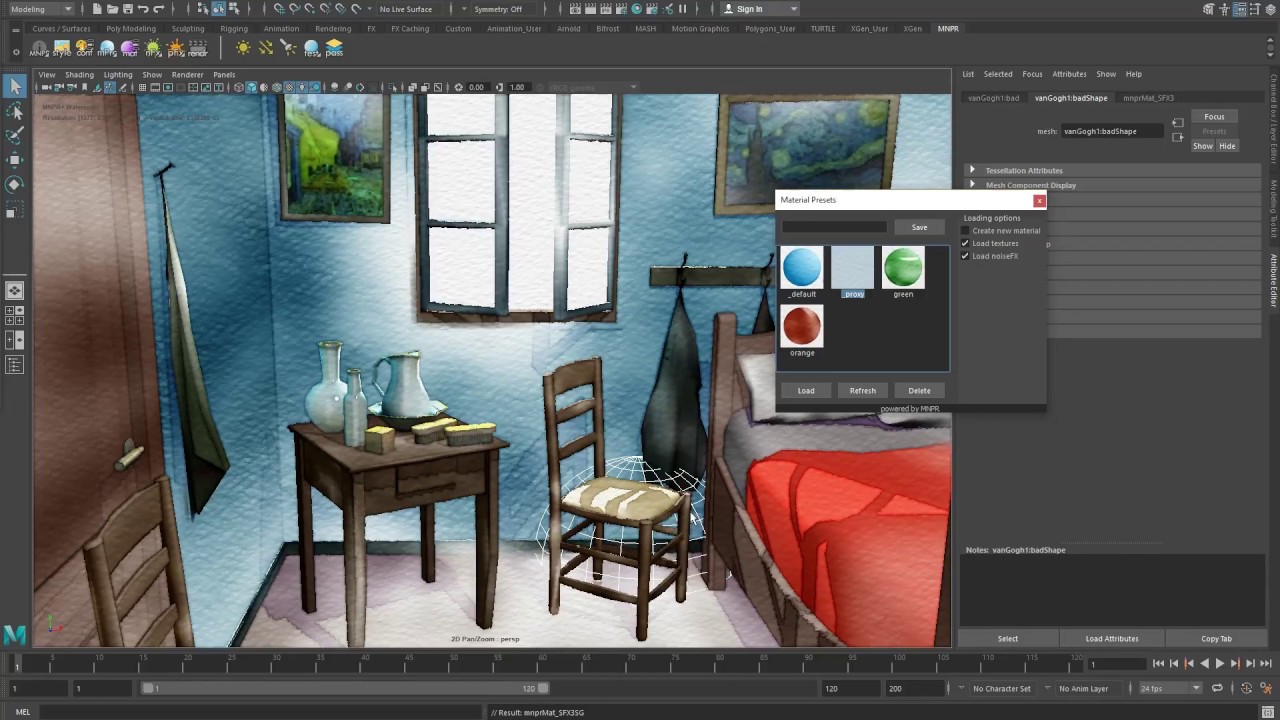Click the MNPR style shelf icon
The height and width of the screenshot is (720, 1280).
62,48
